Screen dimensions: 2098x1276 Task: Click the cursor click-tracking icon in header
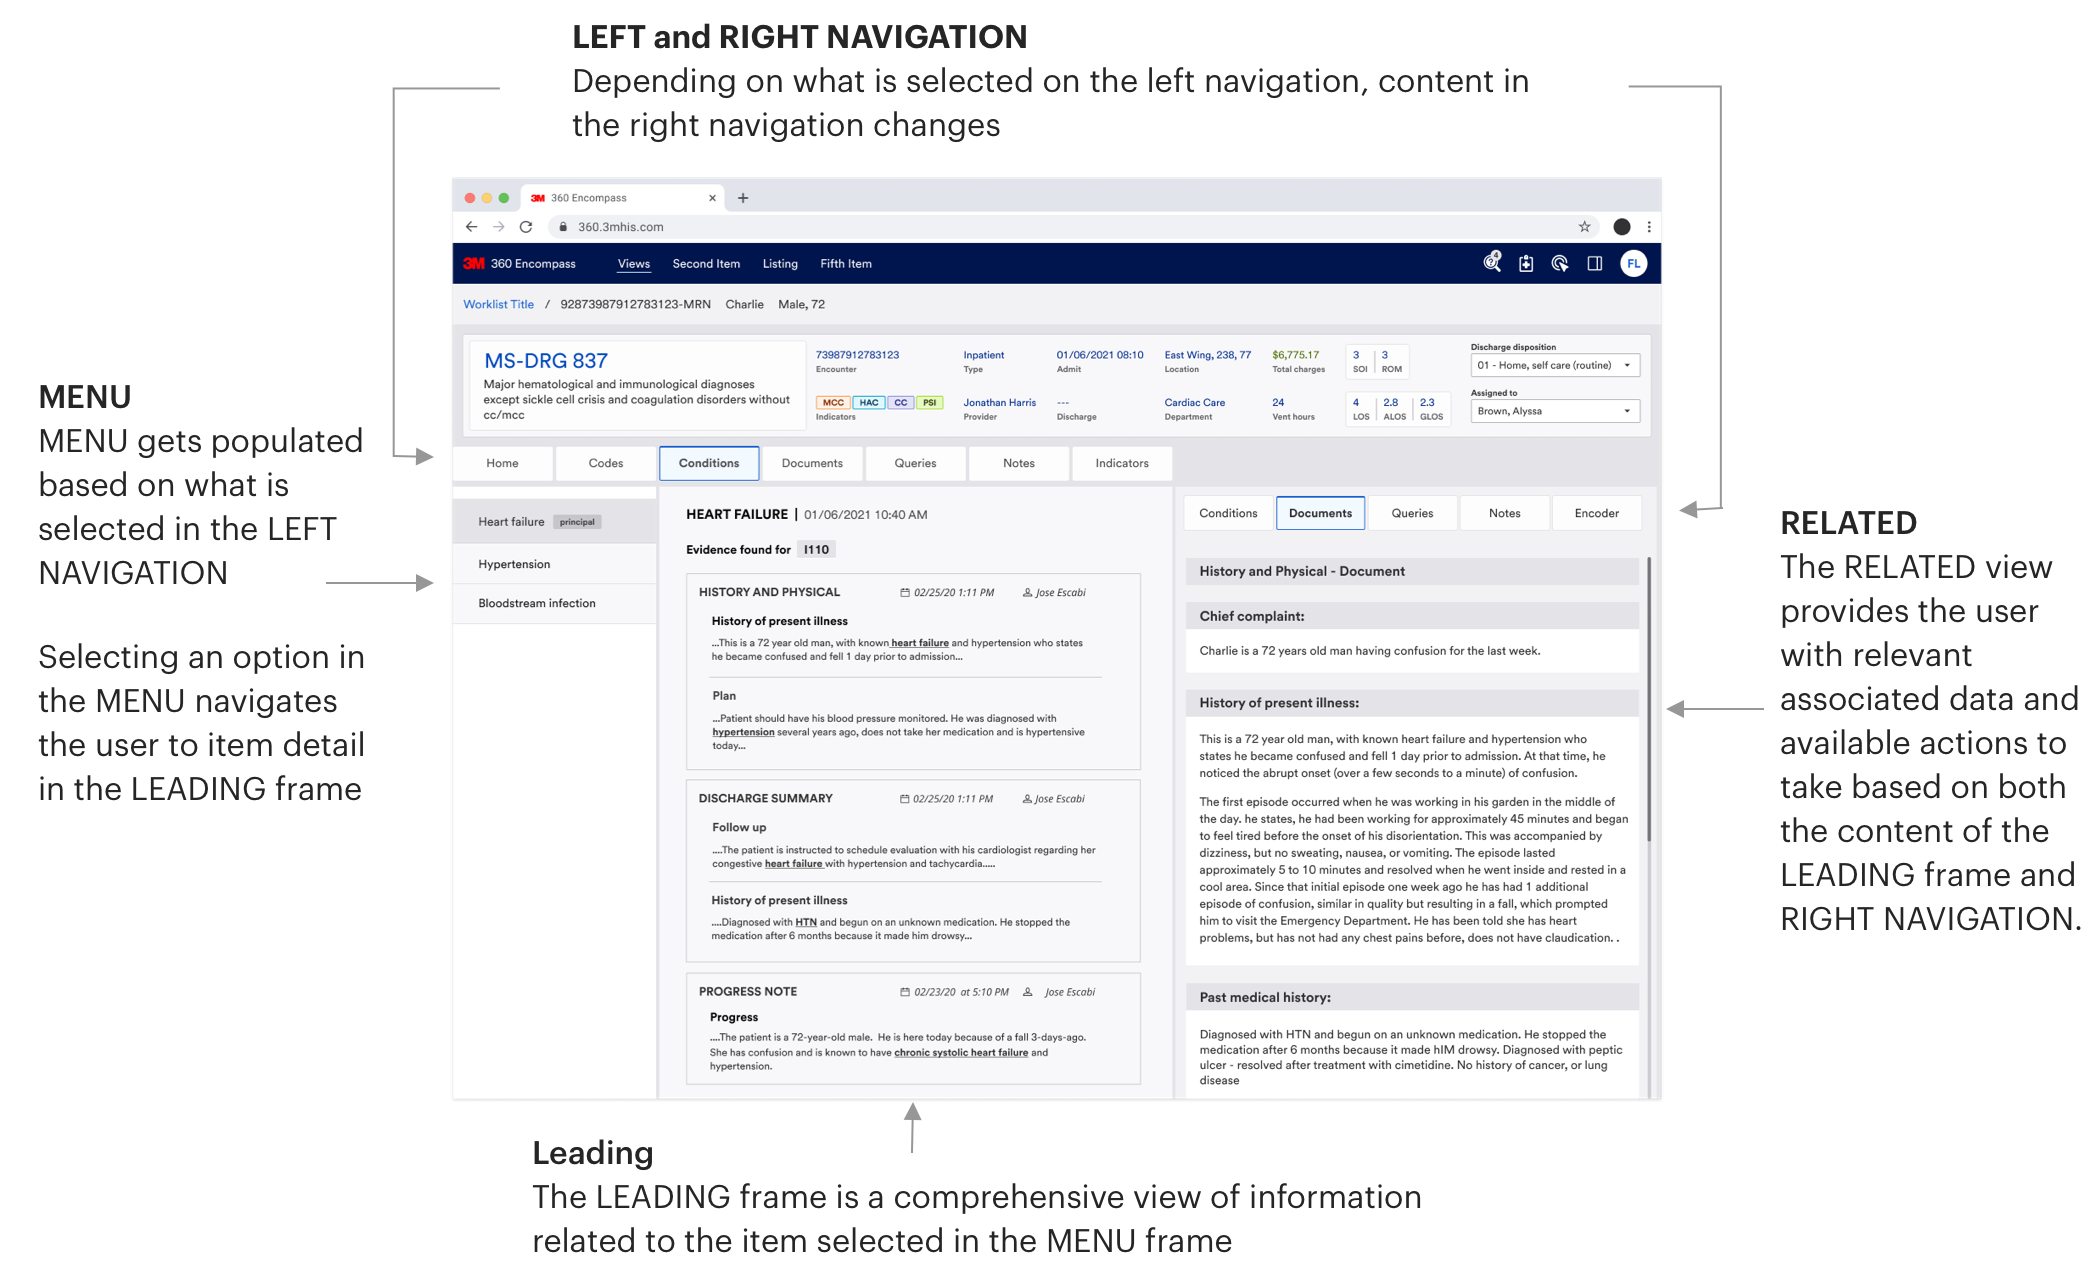1560,264
